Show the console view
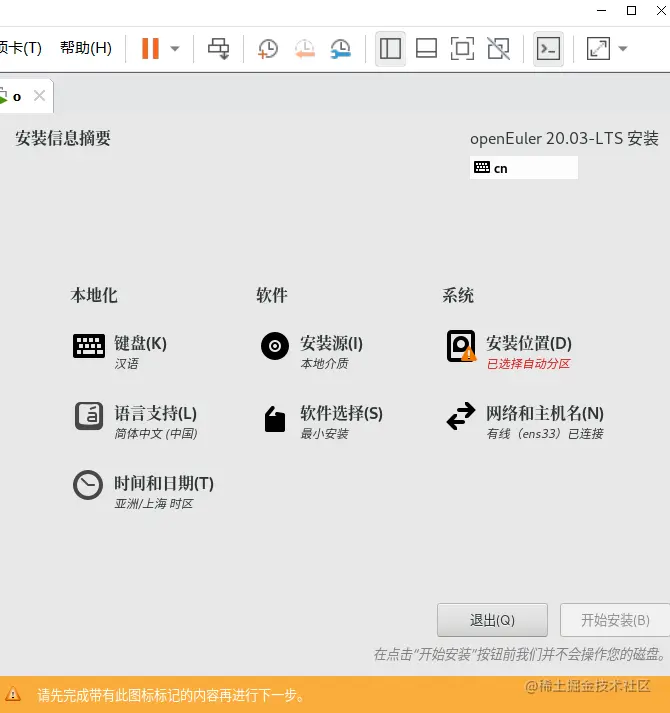 click(548, 49)
